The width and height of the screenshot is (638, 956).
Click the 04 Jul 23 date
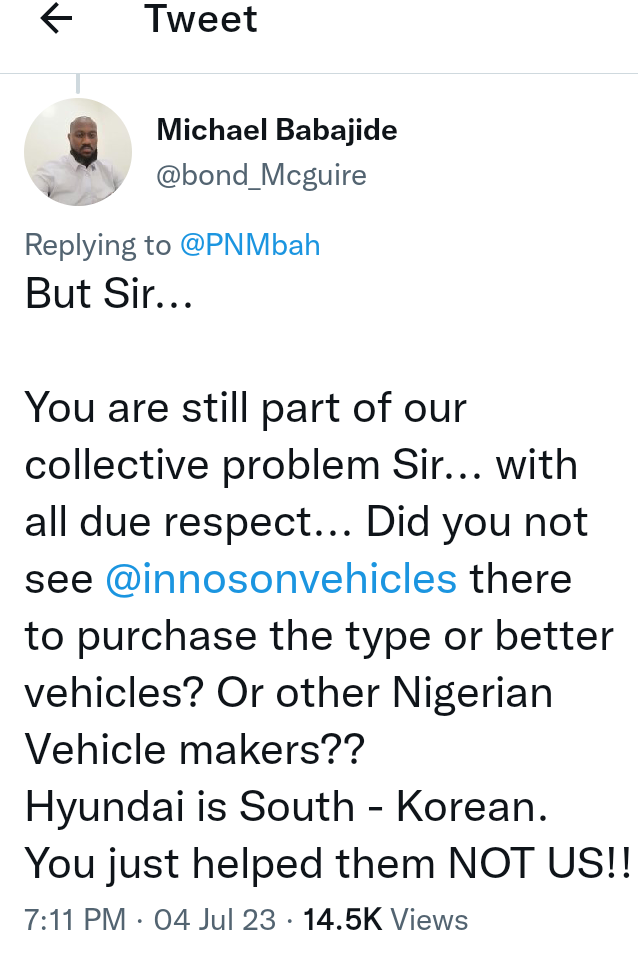215,919
